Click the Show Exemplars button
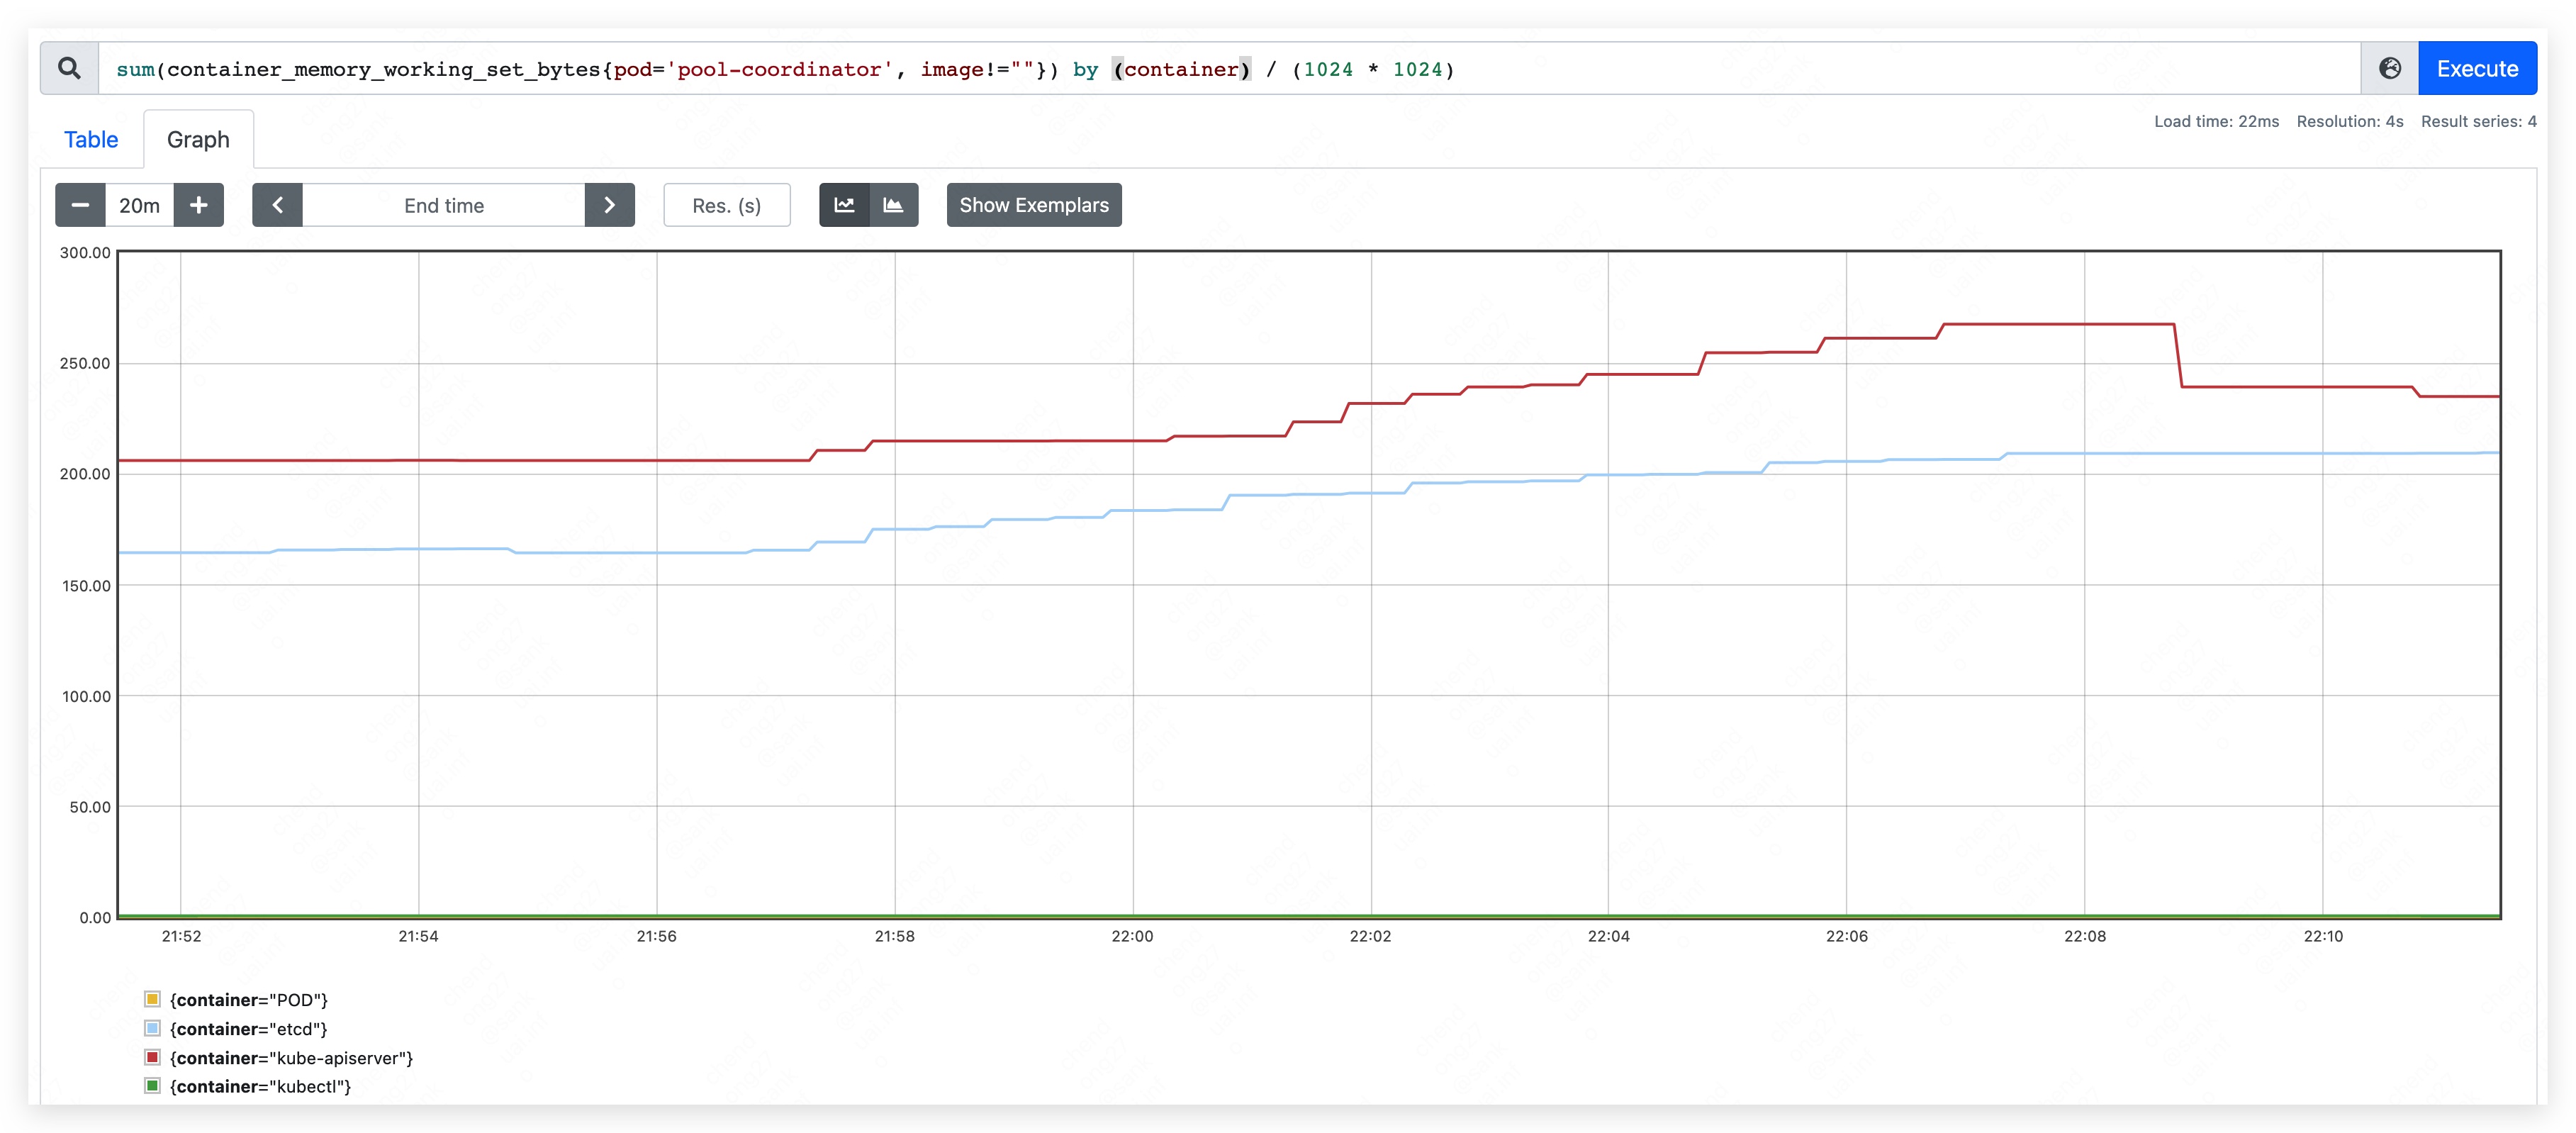Viewport: 2576px width, 1133px height. click(1034, 205)
